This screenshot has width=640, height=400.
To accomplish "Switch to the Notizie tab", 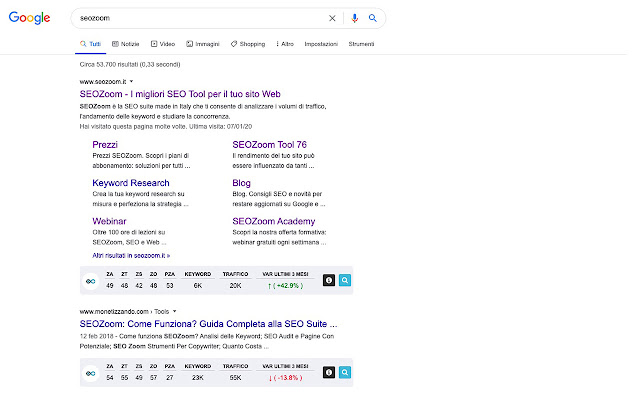I will pyautogui.click(x=126, y=44).
